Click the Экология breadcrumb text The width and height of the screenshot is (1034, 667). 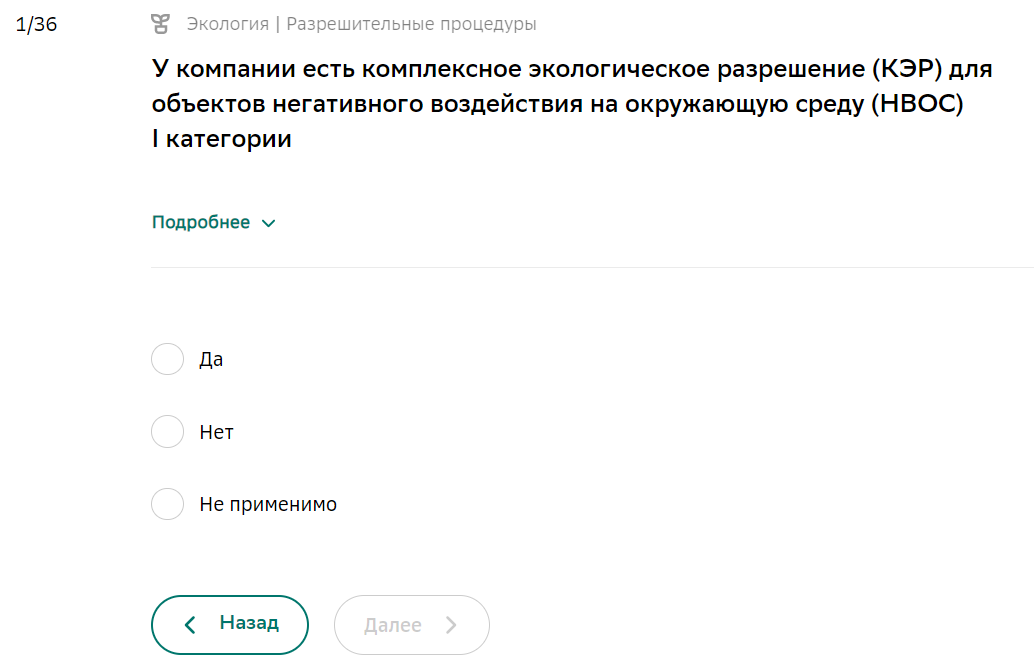(228, 24)
